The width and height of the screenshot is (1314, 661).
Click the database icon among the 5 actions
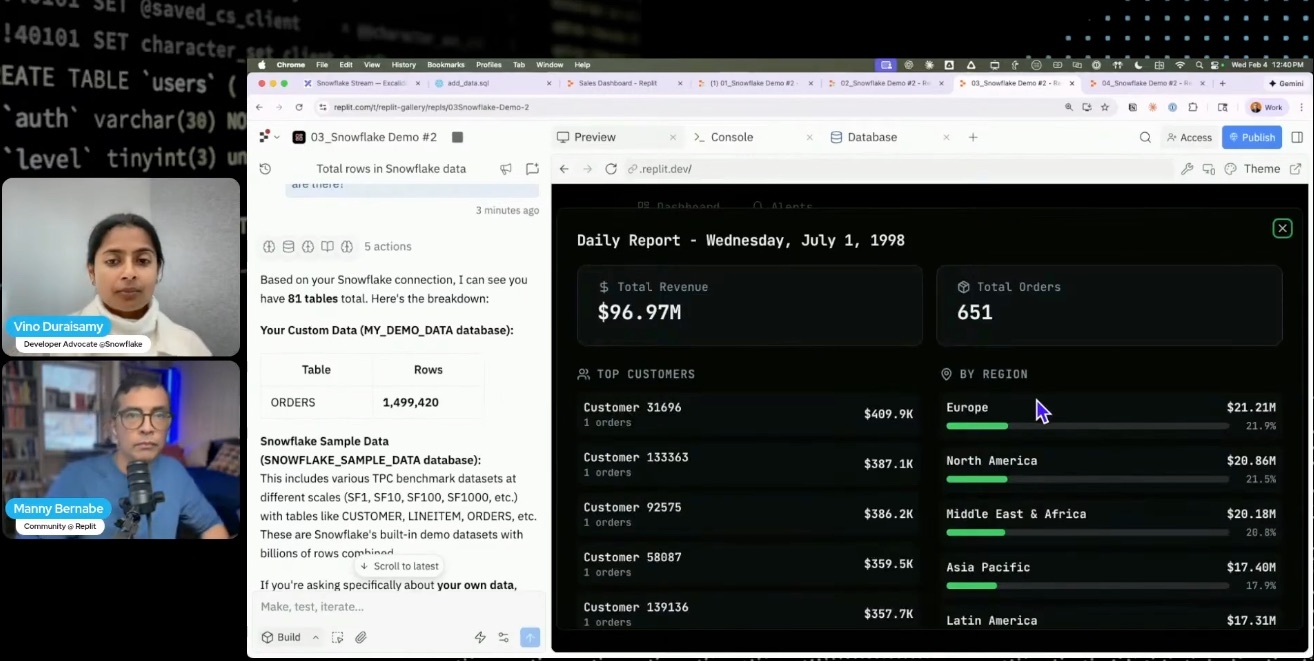288,246
